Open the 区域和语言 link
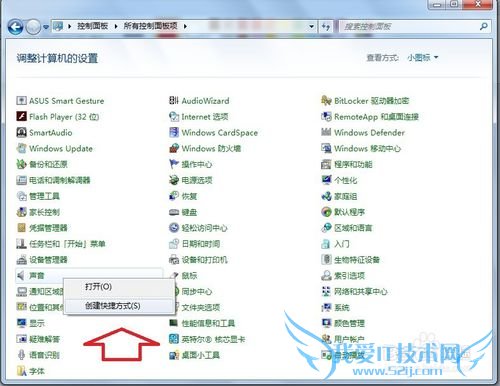This screenshot has width=500, height=386. (353, 228)
